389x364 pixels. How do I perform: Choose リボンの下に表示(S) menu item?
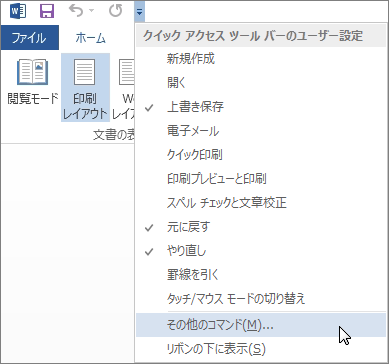point(261,349)
